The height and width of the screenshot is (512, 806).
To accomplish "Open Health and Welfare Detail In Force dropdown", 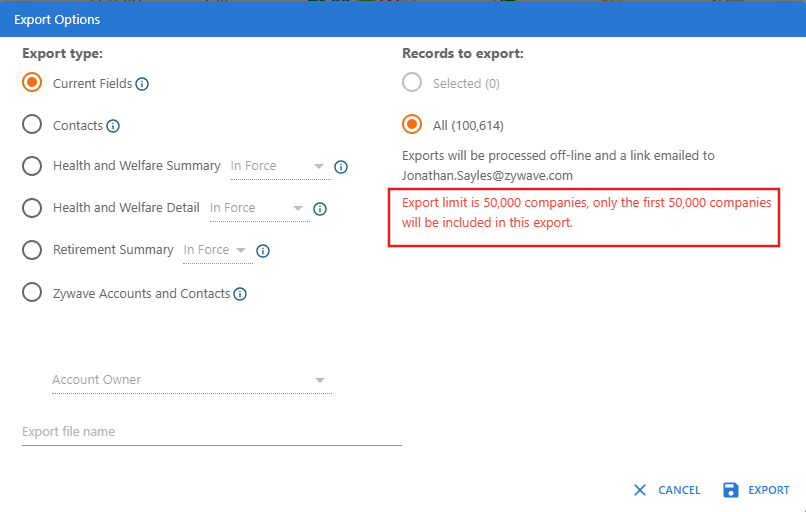I will [260, 208].
